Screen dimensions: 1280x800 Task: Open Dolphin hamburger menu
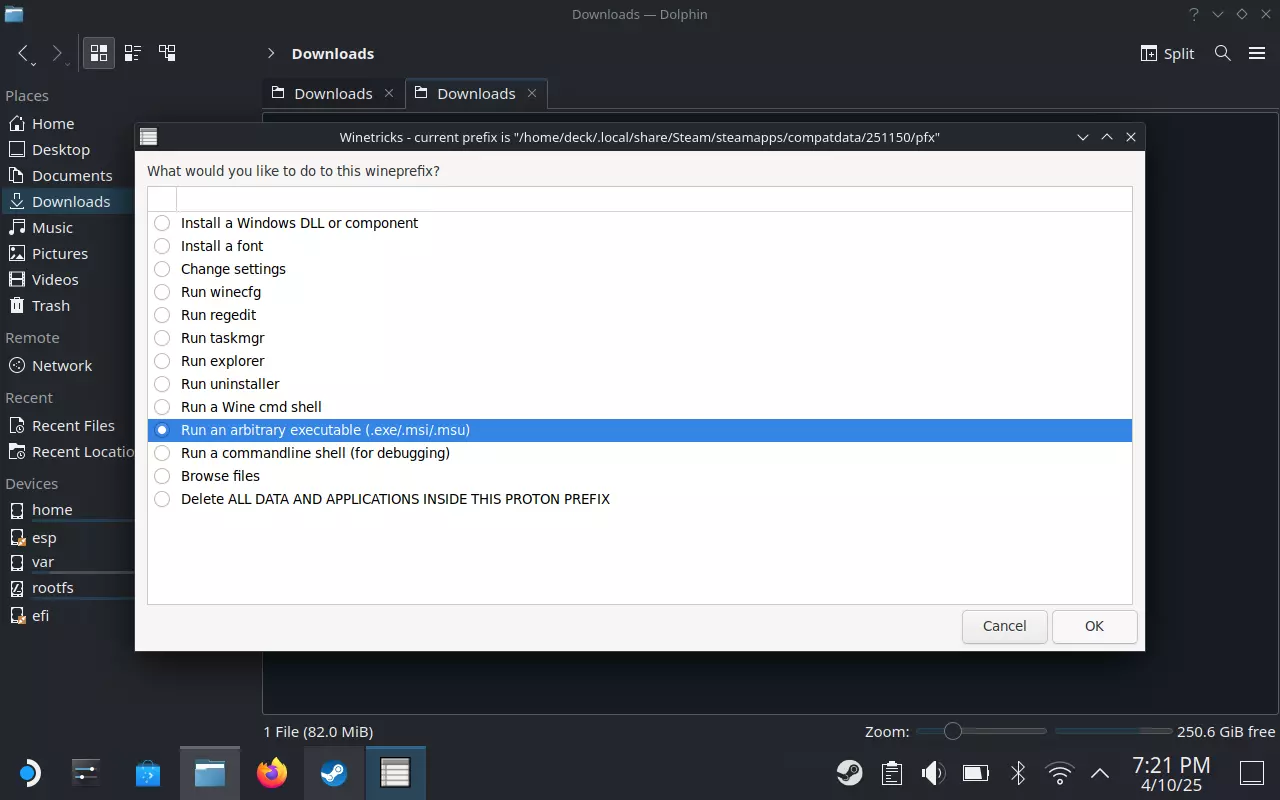1257,54
